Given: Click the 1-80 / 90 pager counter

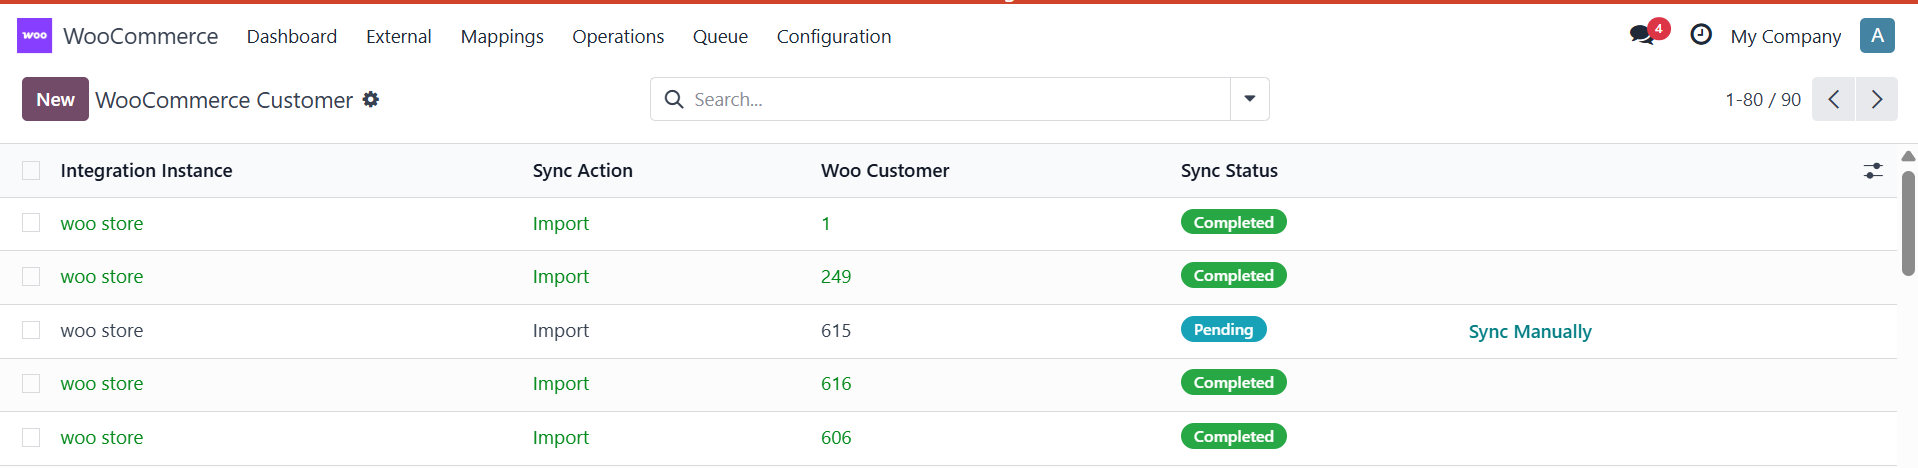Looking at the screenshot, I should (x=1763, y=99).
